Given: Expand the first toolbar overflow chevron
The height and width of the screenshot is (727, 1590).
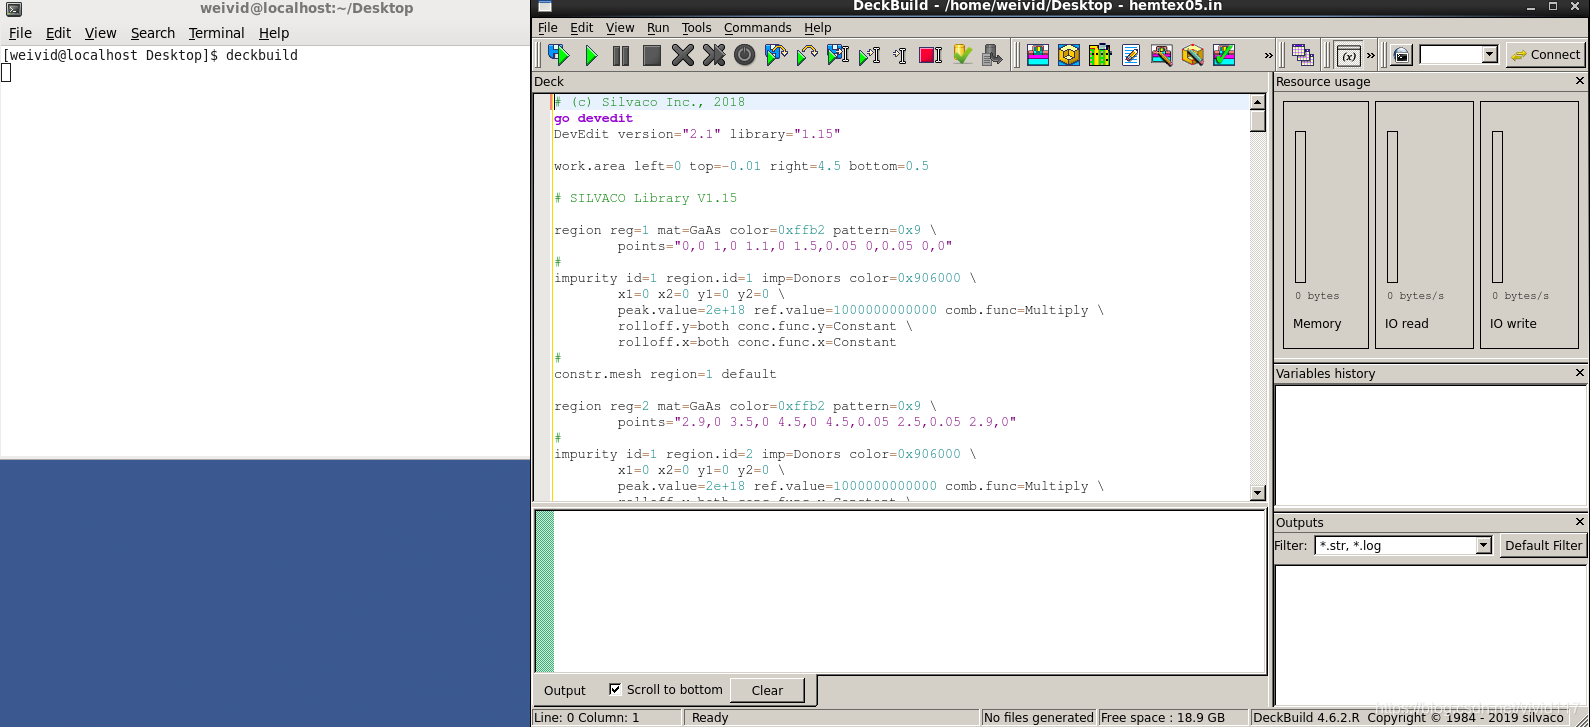Looking at the screenshot, I should click(x=1269, y=55).
